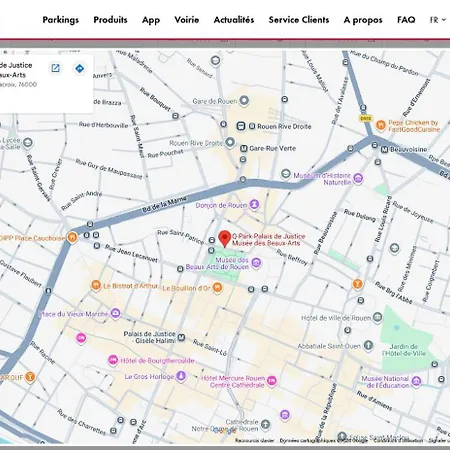Open the larger map icon in the info card
Screen dimensions: 450x450
55,68
